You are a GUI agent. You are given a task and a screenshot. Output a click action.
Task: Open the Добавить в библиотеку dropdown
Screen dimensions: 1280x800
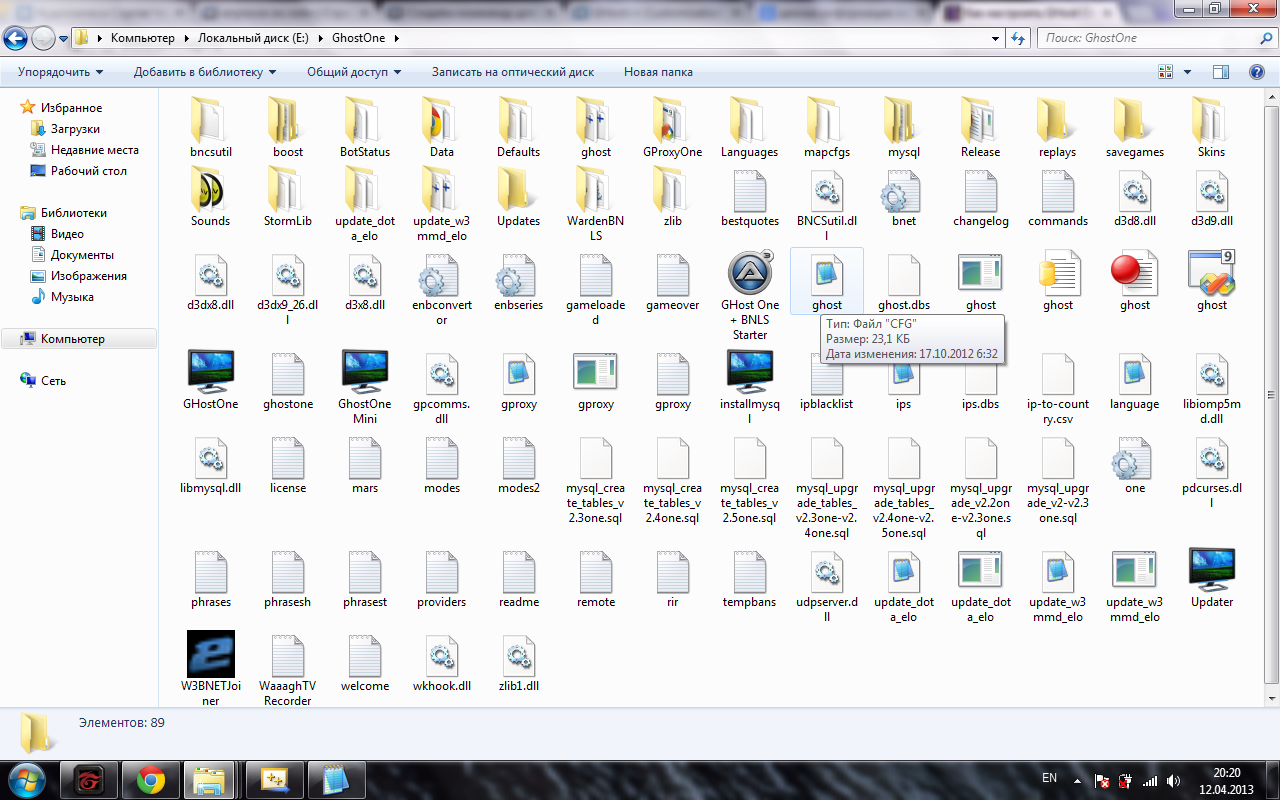[x=205, y=72]
